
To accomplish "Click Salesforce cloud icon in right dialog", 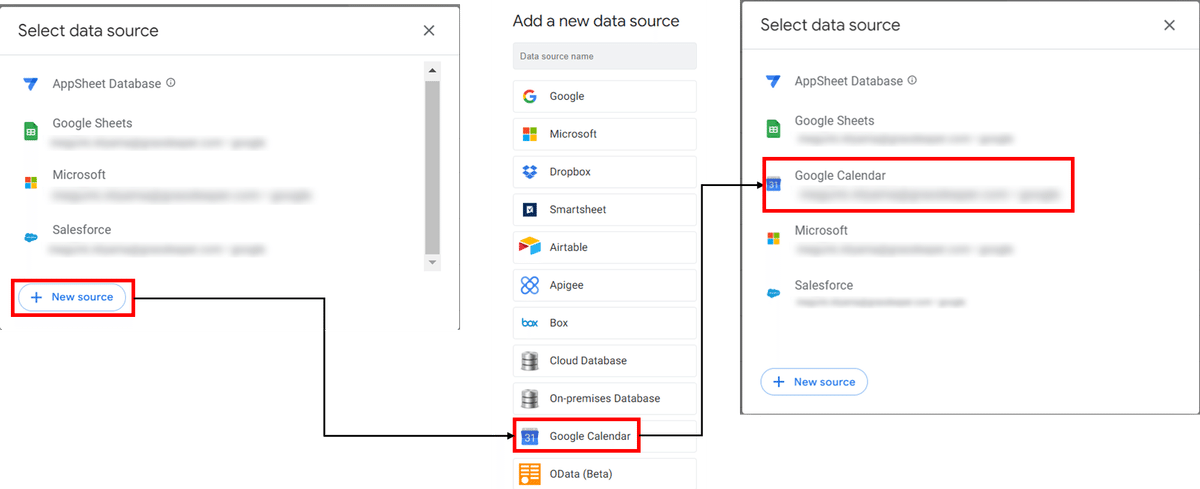I will (x=773, y=293).
